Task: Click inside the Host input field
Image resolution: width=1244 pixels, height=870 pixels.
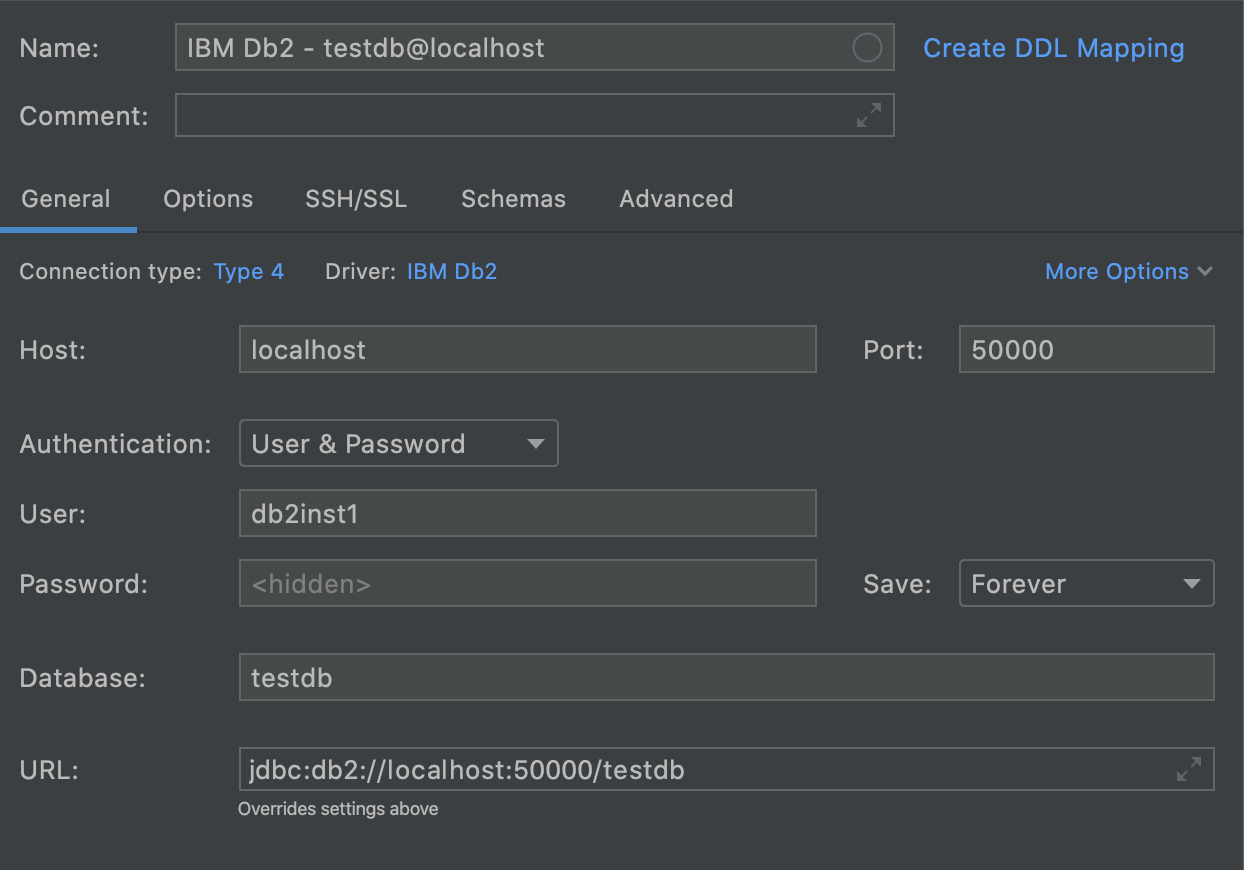Action: [527, 349]
